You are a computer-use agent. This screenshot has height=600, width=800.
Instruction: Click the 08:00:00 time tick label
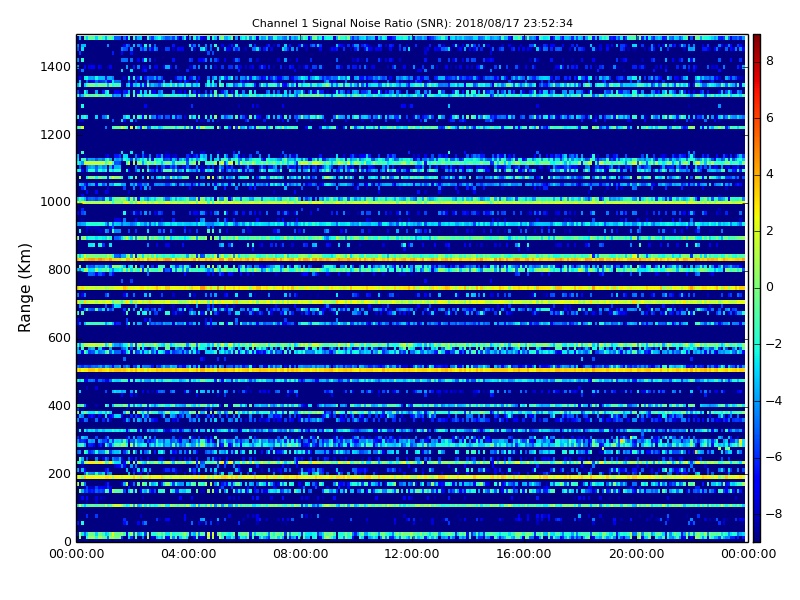(x=301, y=554)
